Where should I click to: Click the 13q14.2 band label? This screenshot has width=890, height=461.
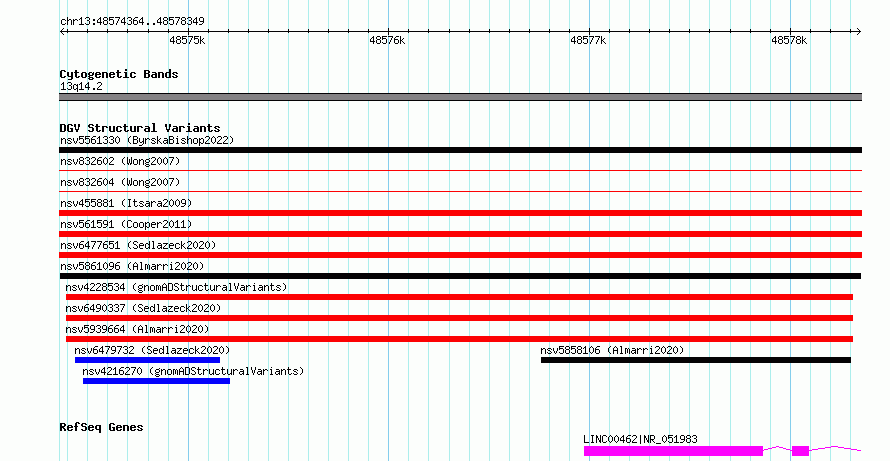[x=81, y=87]
